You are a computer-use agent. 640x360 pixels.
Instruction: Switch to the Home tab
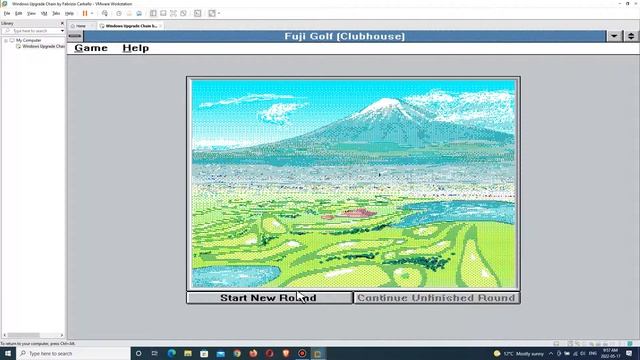click(81, 26)
